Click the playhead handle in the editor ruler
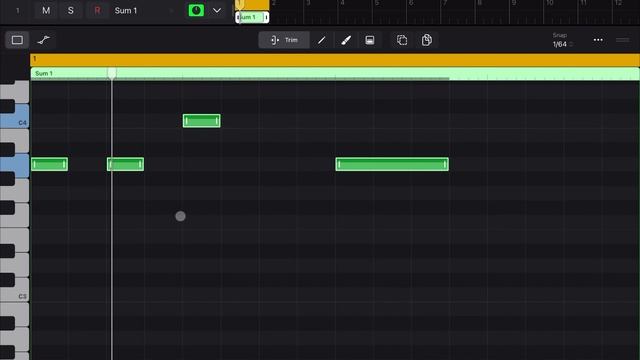The height and width of the screenshot is (360, 640). [x=112, y=73]
